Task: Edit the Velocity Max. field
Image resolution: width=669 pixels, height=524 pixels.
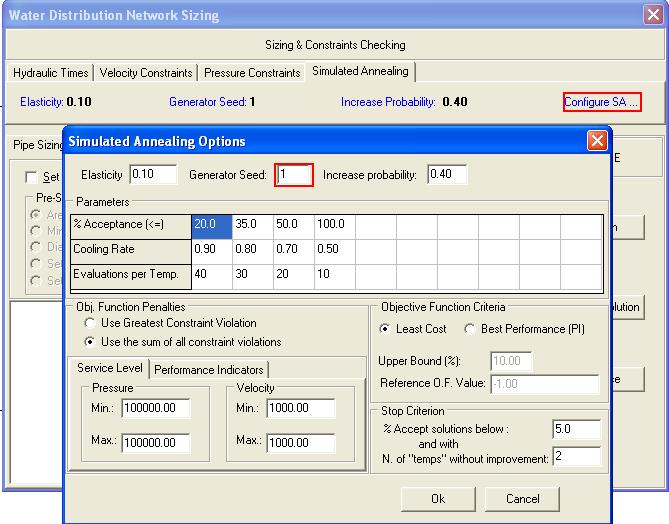Action: (x=301, y=443)
